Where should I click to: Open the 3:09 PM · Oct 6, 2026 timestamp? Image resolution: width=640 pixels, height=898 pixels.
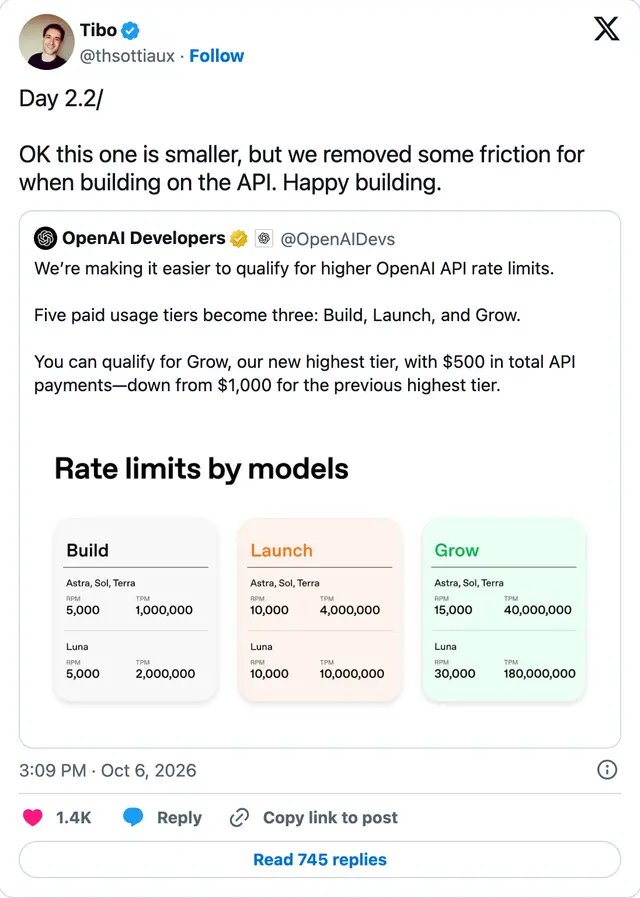(108, 770)
